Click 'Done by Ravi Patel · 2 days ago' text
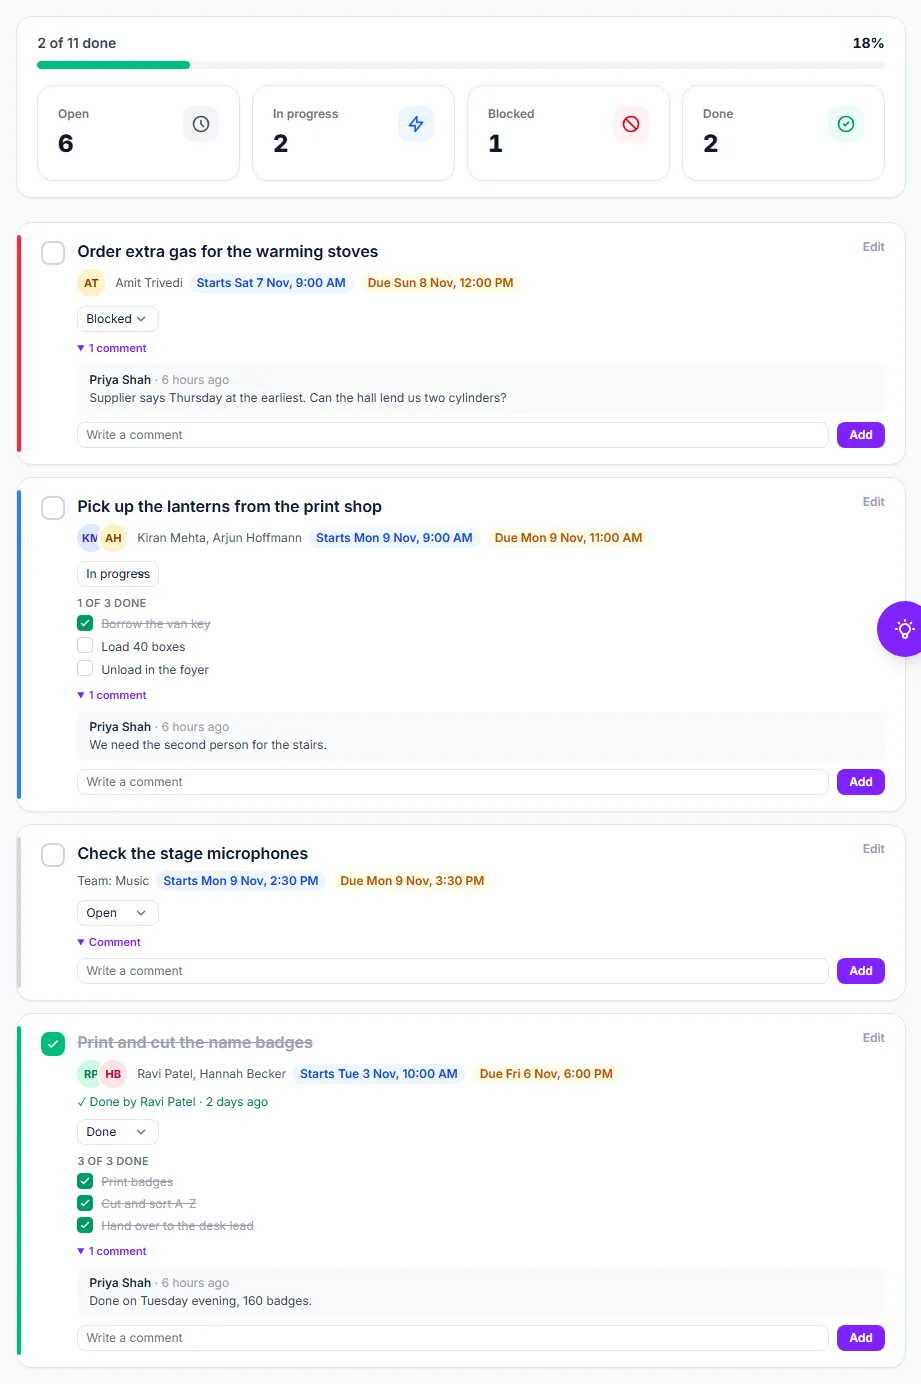This screenshot has width=921, height=1384. 173,1102
